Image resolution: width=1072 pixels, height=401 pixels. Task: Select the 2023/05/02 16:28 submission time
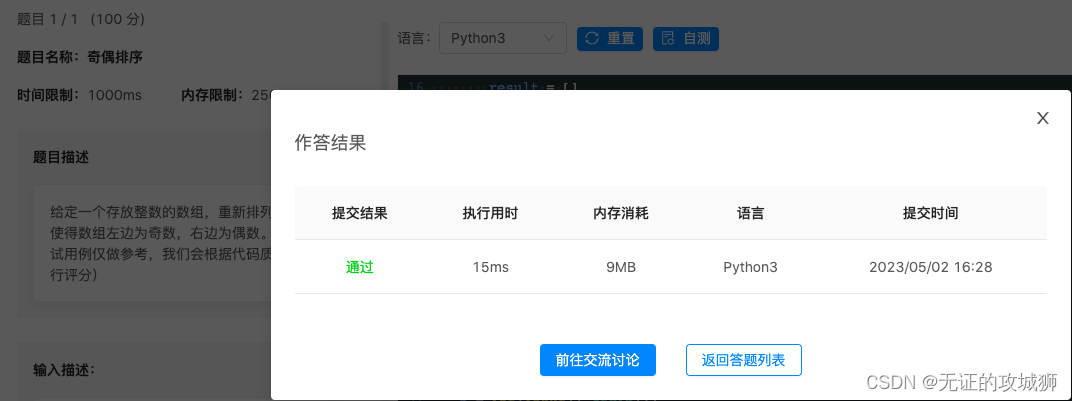(930, 267)
